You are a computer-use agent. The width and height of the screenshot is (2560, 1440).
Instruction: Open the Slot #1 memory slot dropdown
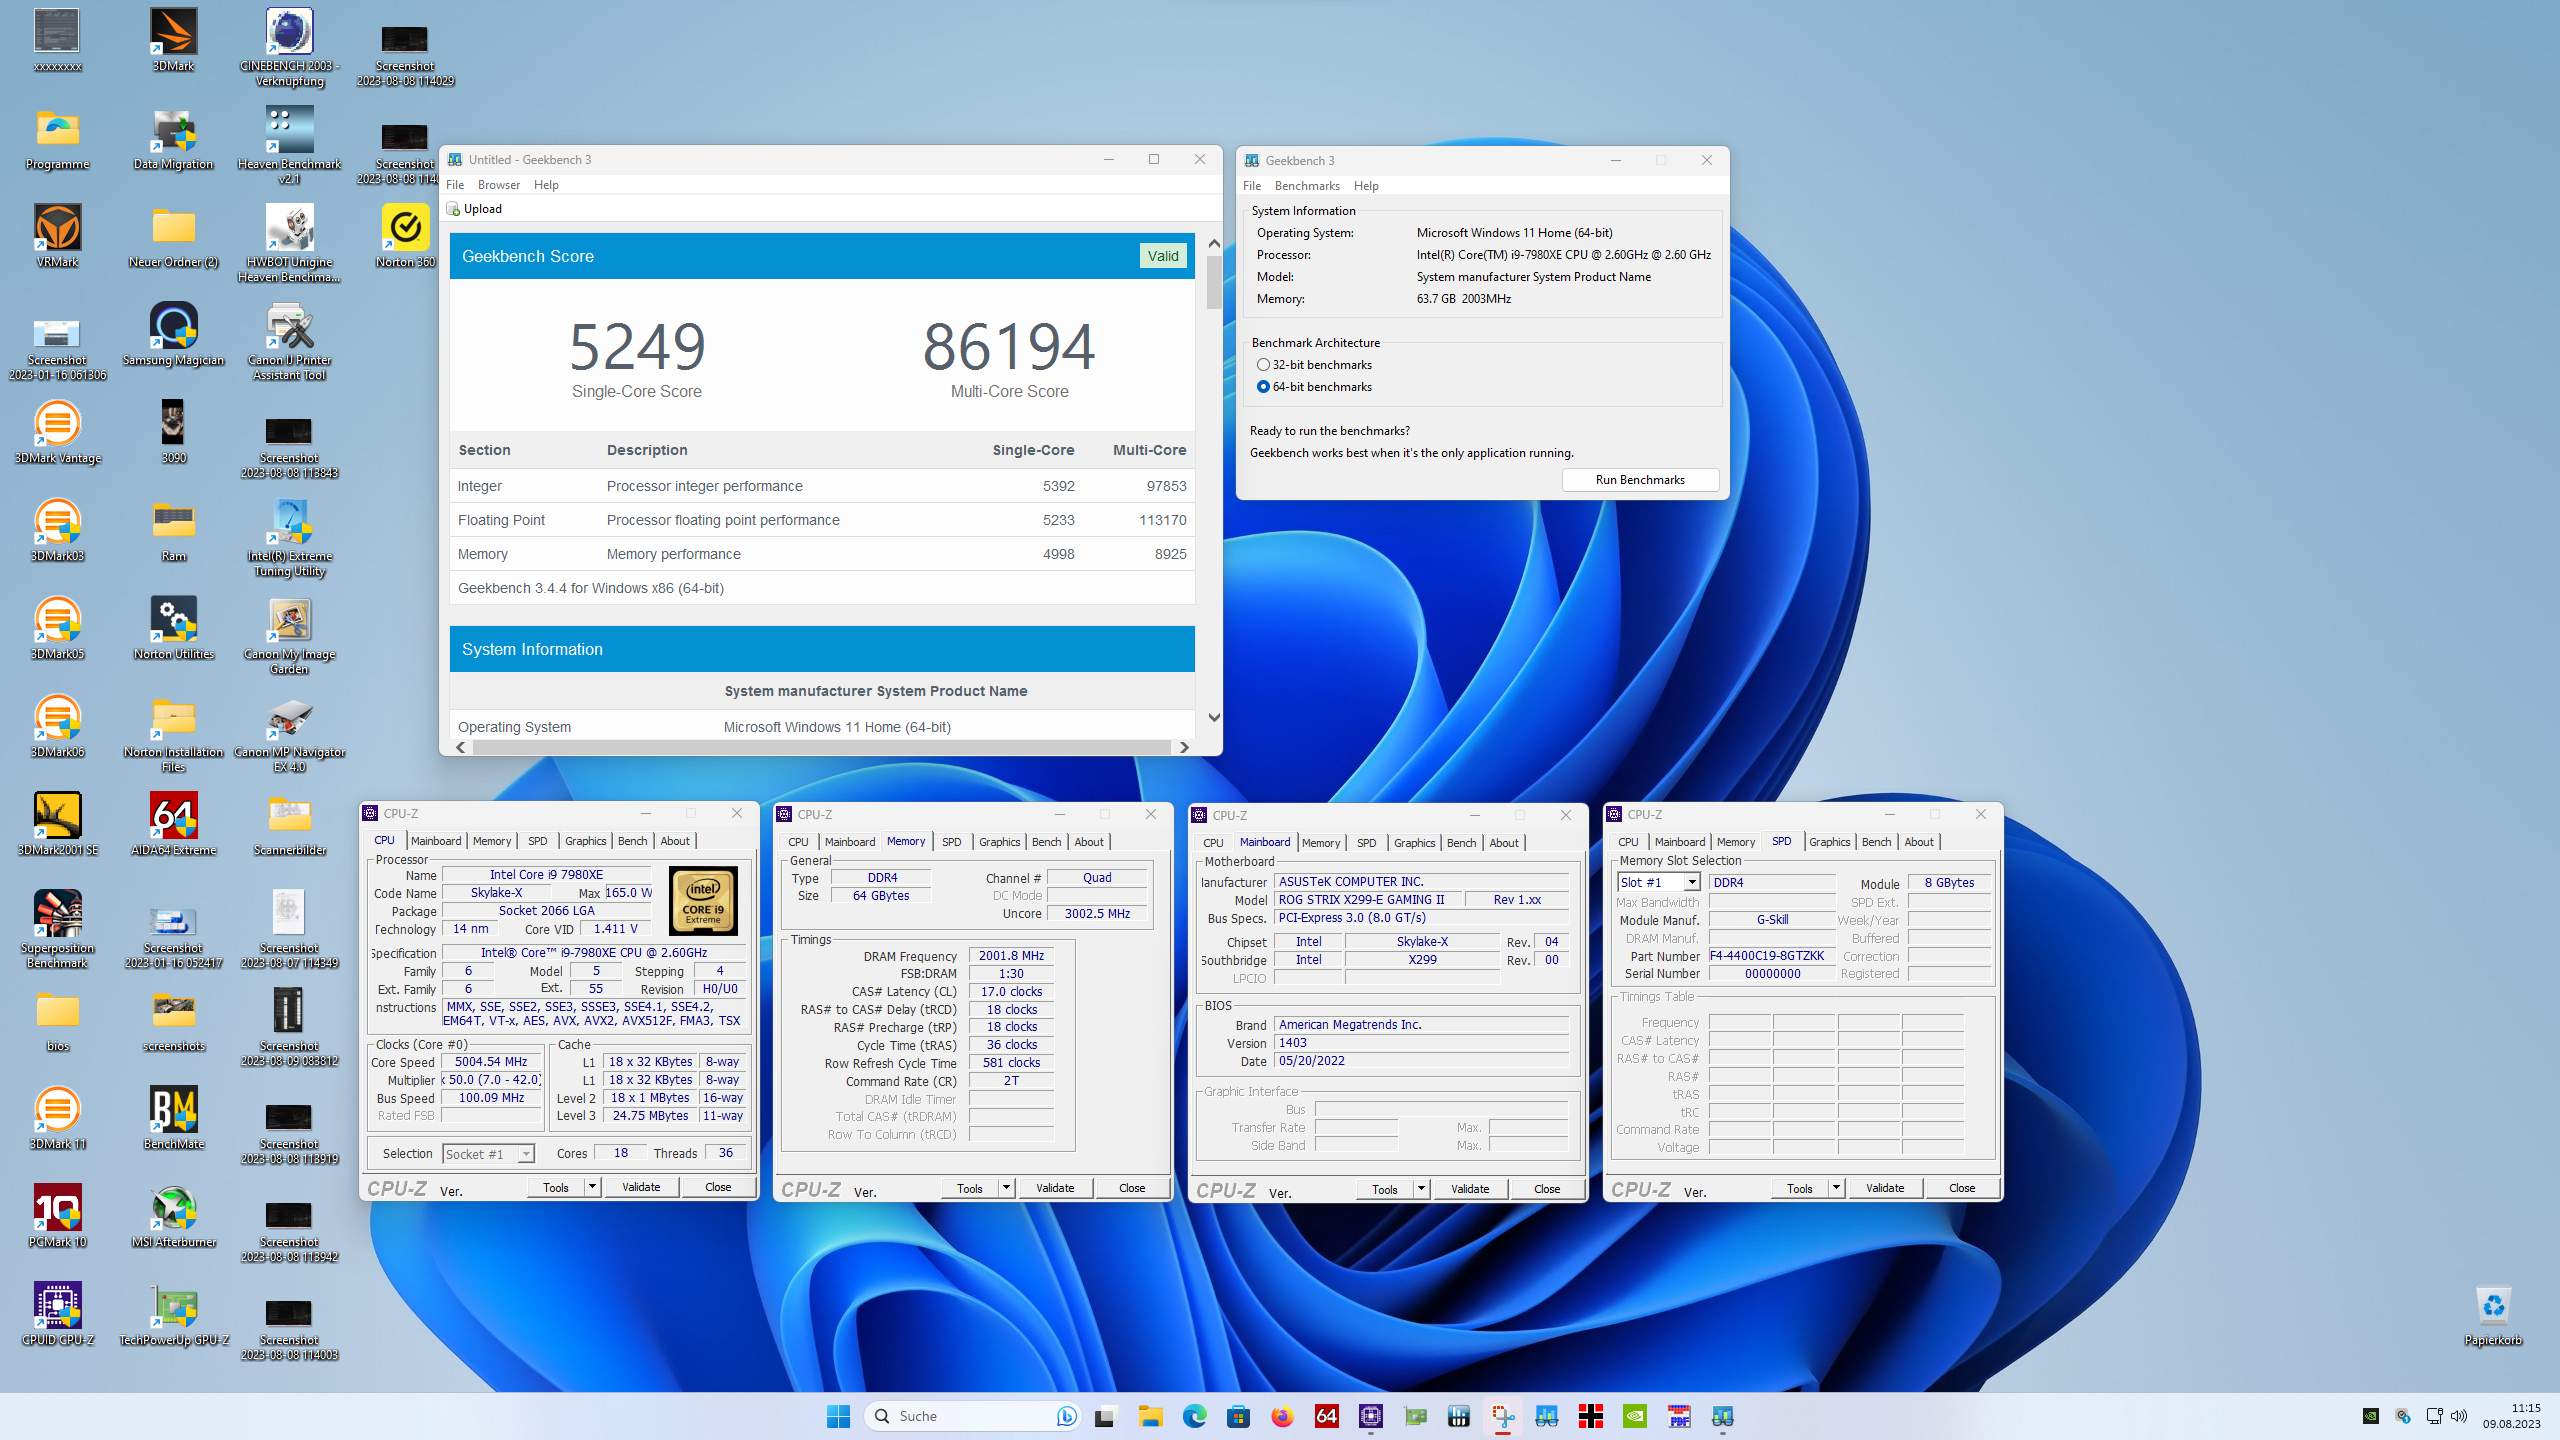[1691, 882]
